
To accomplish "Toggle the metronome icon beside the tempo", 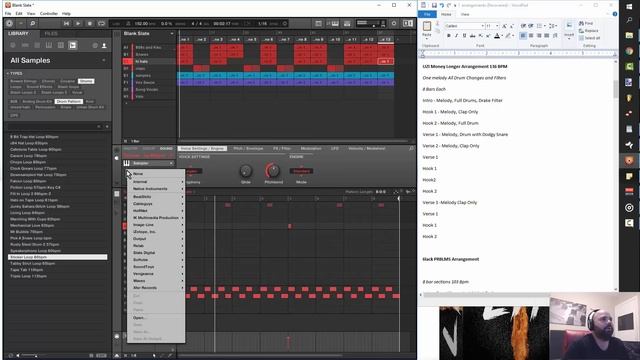I will pos(128,24).
